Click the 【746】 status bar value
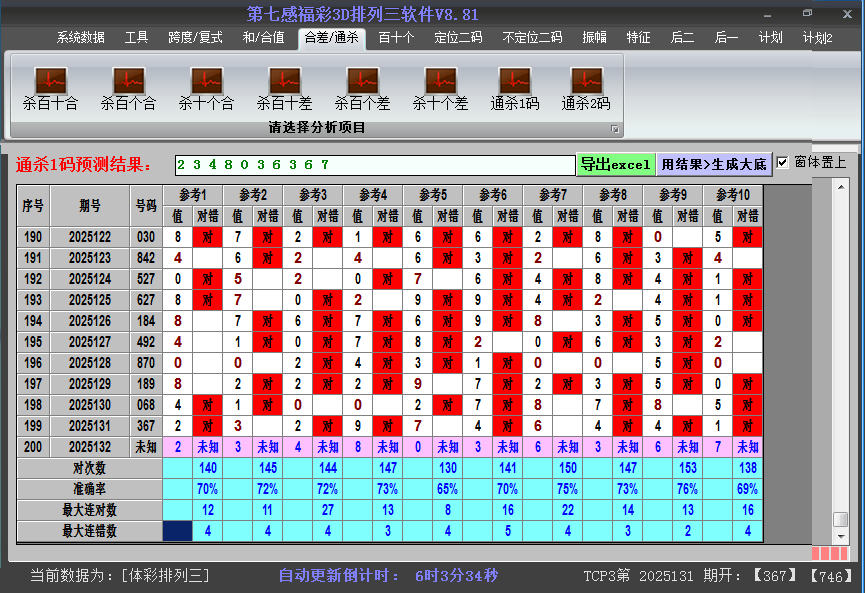The width and height of the screenshot is (865, 593). [x=831, y=576]
